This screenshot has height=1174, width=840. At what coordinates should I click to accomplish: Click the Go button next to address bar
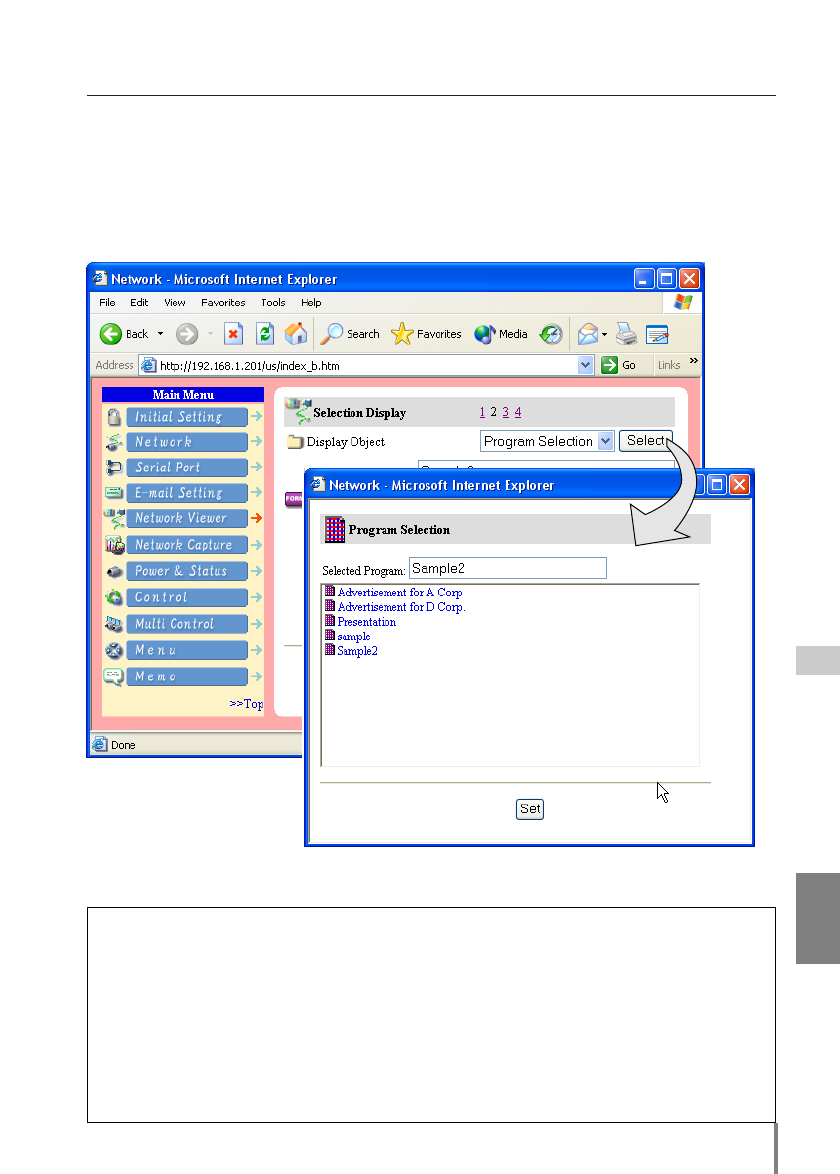[x=619, y=365]
